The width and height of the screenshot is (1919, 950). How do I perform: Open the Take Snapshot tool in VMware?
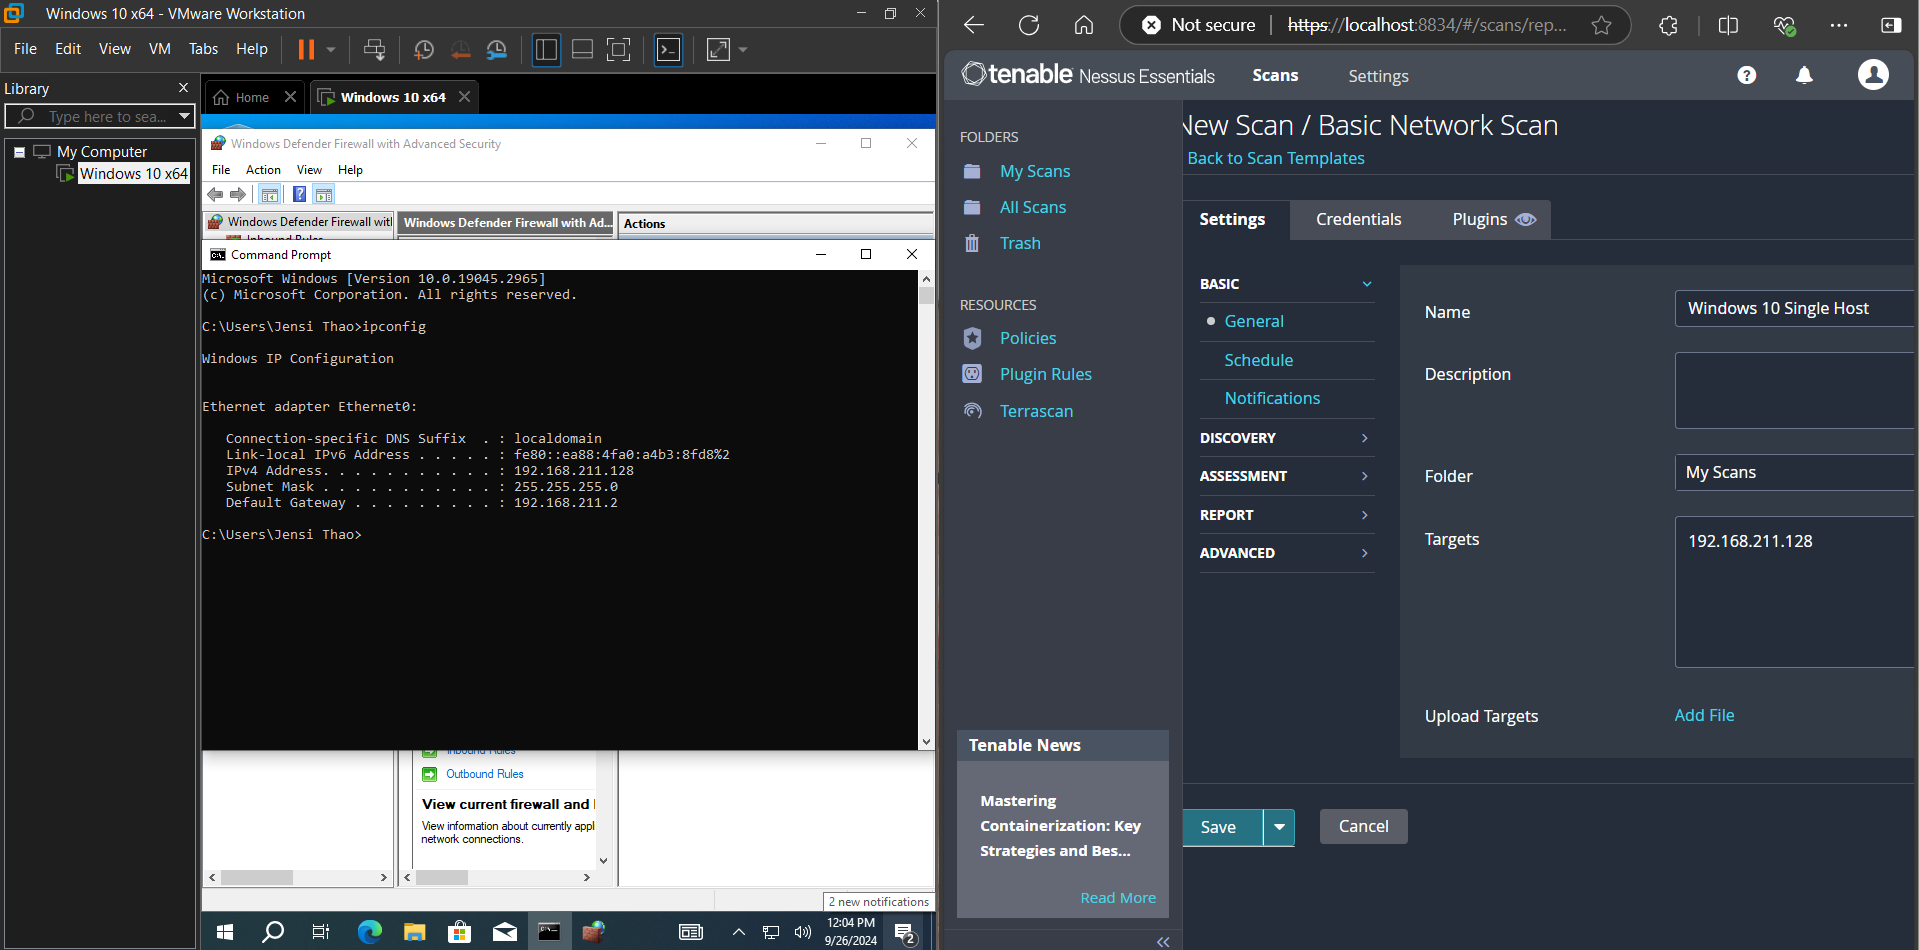click(x=424, y=49)
